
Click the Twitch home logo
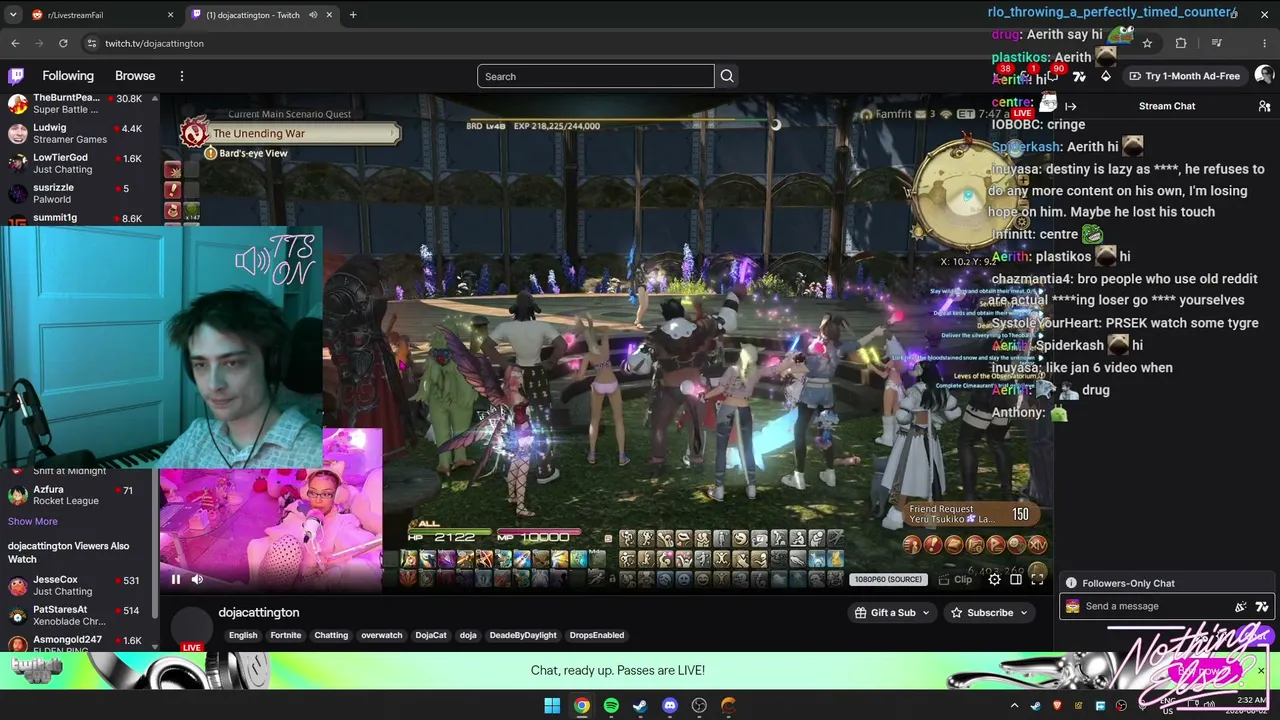tap(16, 76)
